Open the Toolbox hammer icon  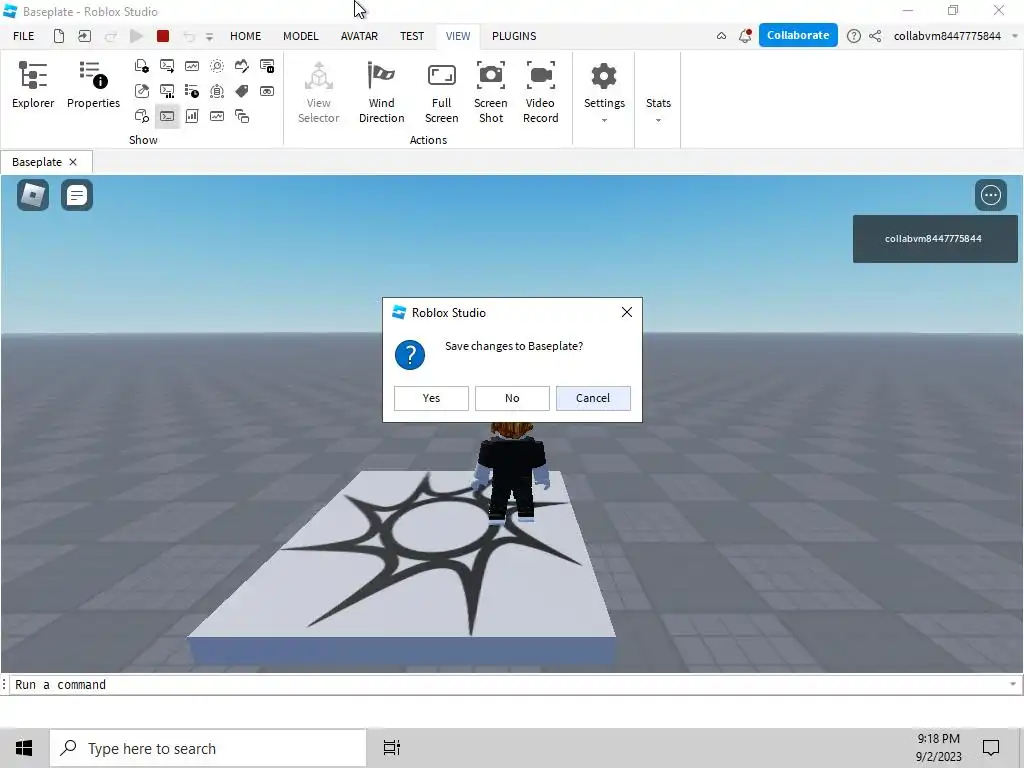(142, 91)
